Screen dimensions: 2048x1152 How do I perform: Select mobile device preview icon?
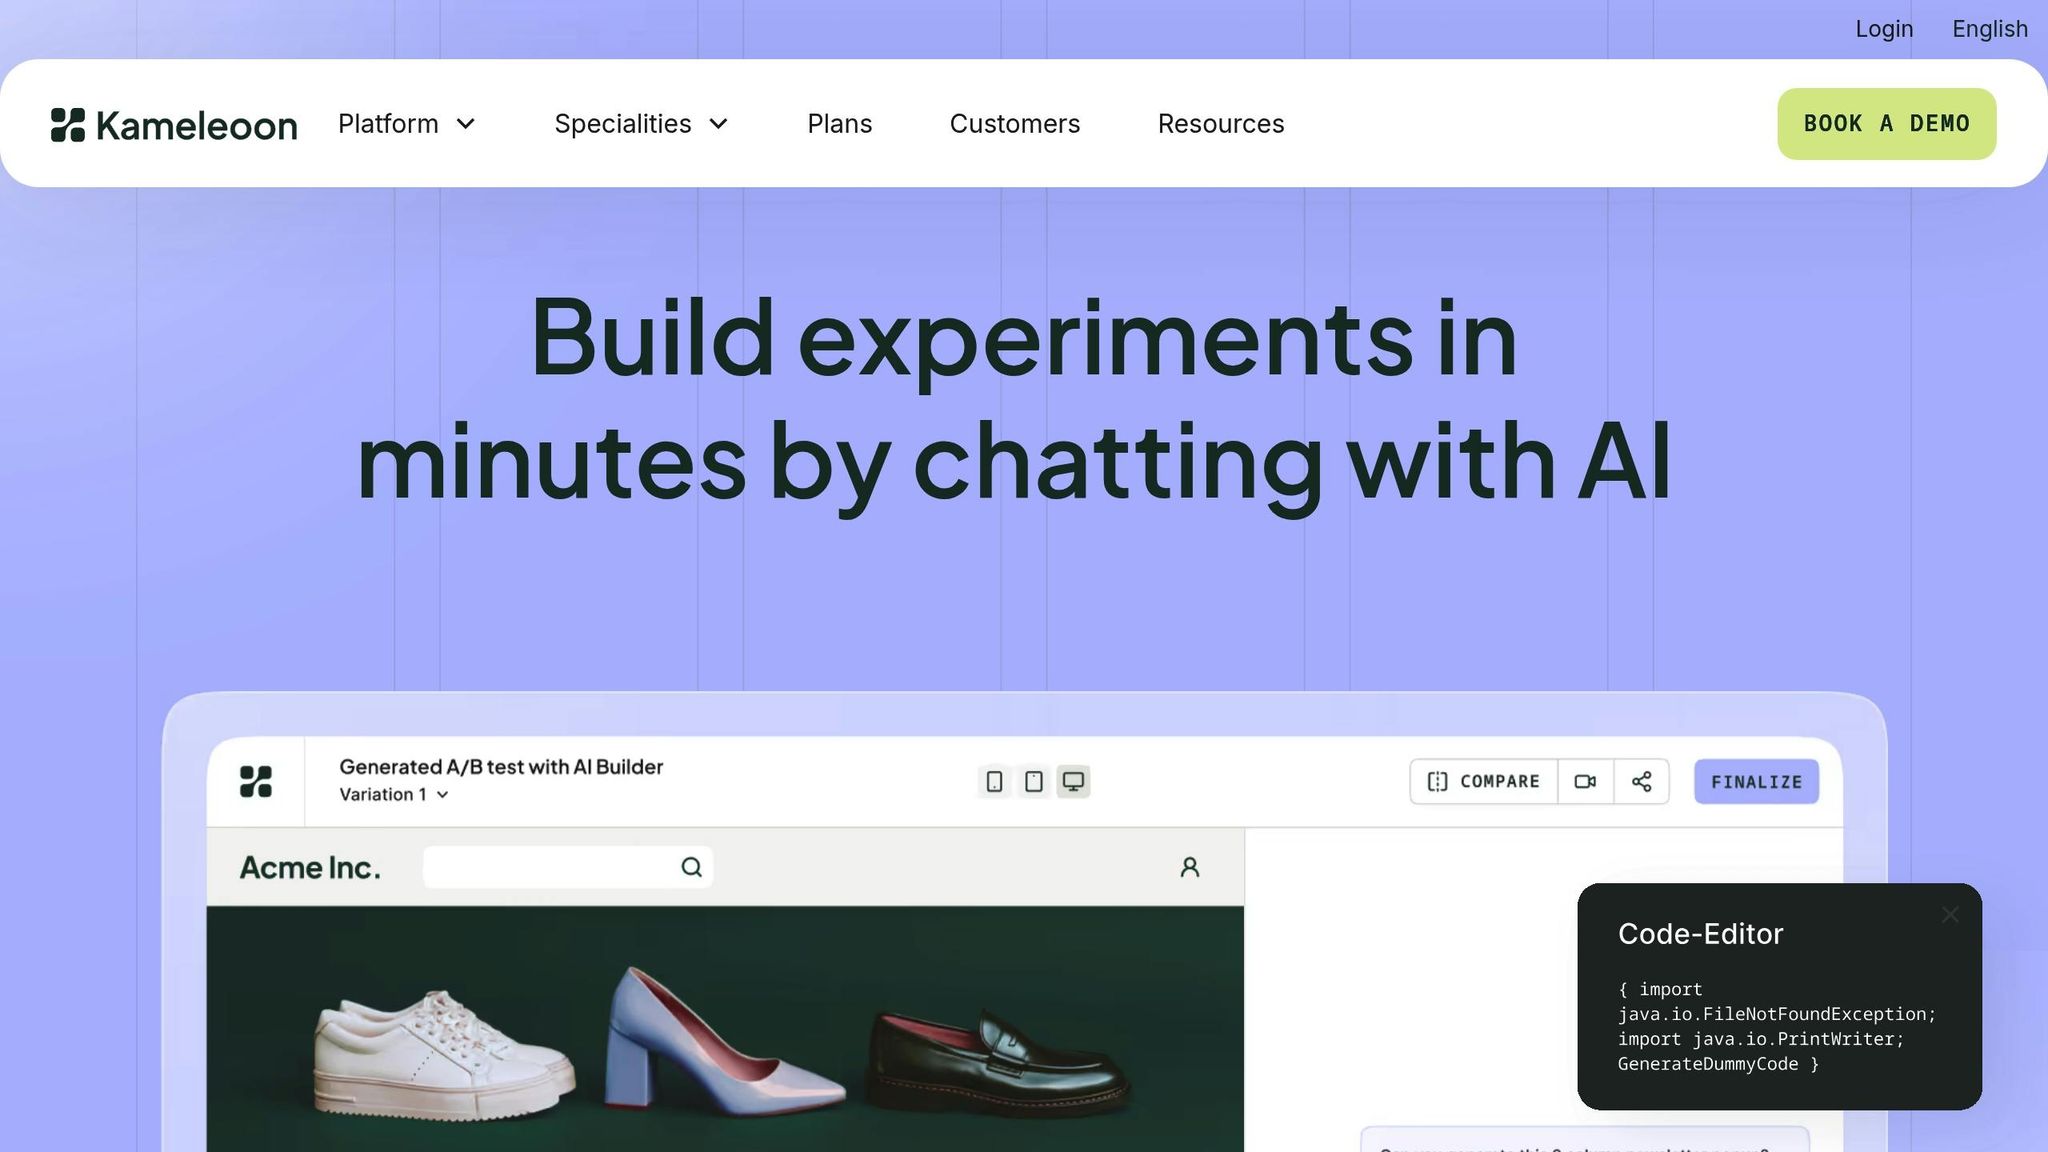994,782
